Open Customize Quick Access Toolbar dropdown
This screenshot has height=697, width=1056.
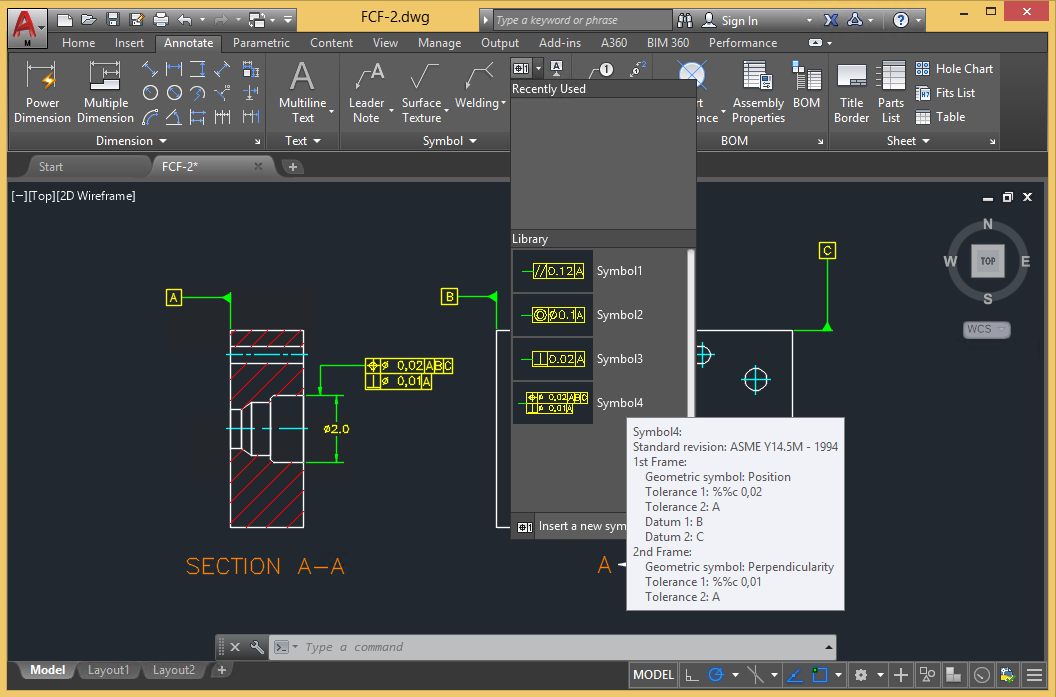coord(288,20)
